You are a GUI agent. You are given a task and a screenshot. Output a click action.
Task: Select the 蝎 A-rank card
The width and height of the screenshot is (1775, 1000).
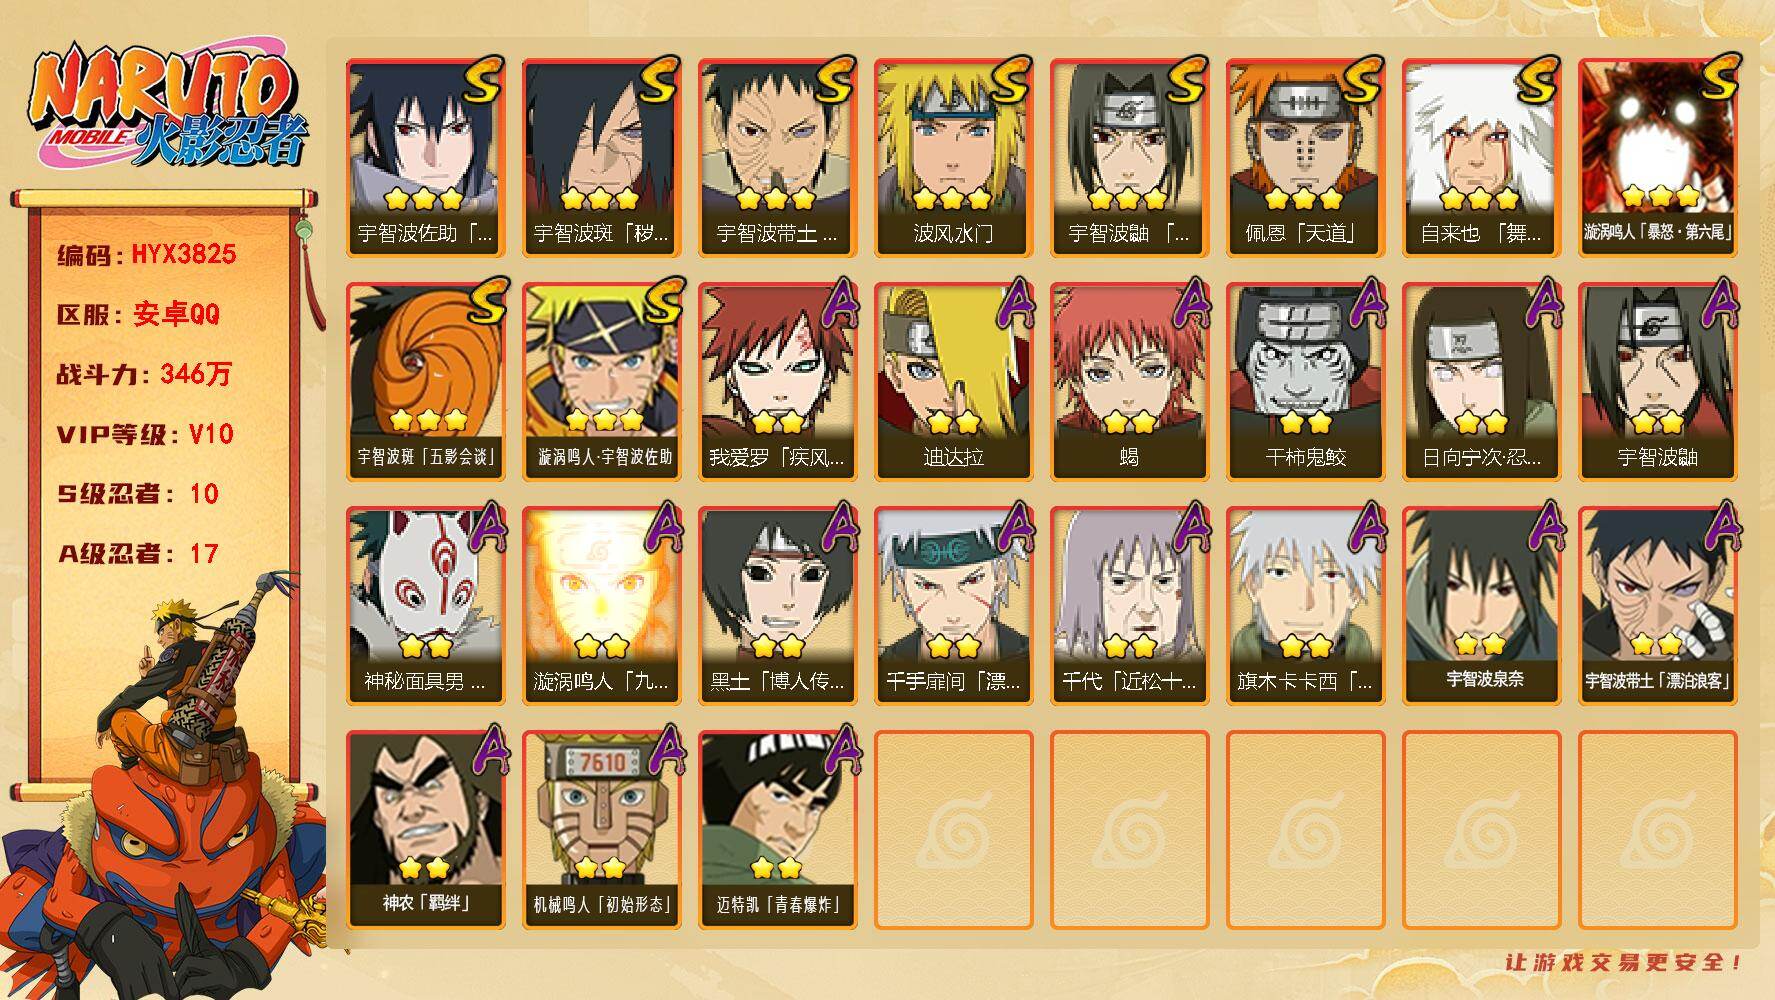(x=1129, y=382)
